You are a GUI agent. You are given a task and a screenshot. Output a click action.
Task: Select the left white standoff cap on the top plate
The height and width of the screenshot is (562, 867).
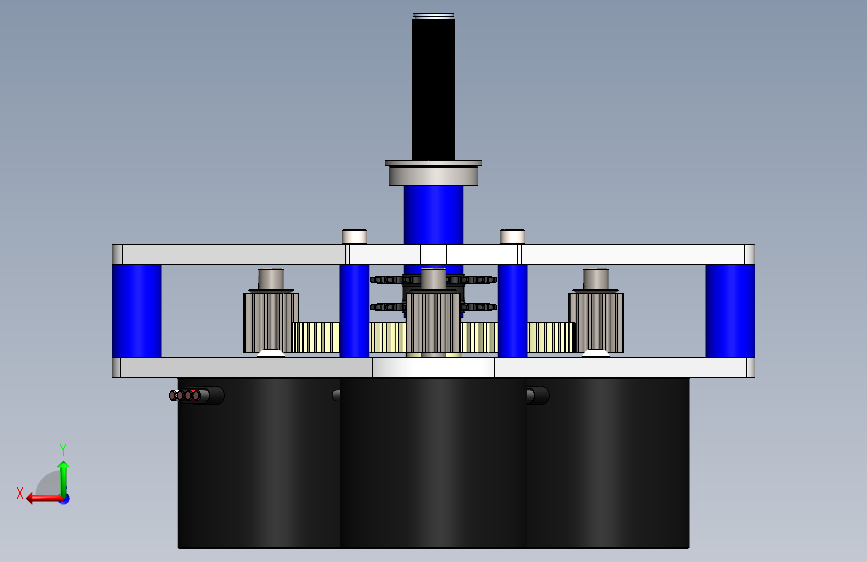(x=354, y=237)
